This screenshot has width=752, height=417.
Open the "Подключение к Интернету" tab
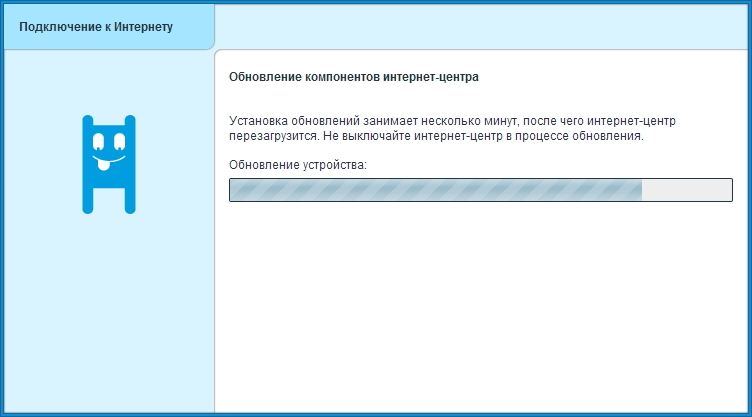pos(96,26)
